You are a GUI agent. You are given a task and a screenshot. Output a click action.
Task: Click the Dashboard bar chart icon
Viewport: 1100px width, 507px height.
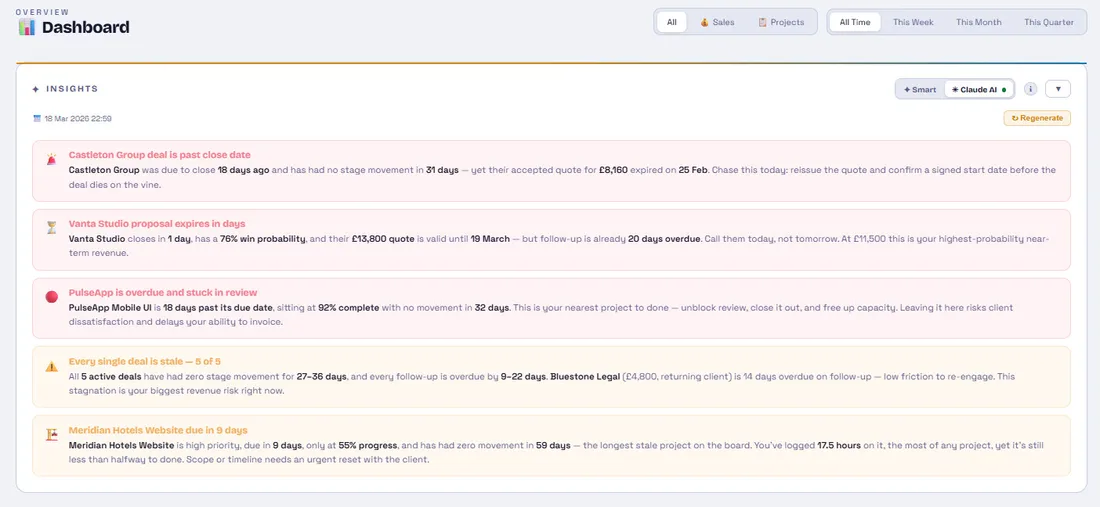tap(27, 27)
